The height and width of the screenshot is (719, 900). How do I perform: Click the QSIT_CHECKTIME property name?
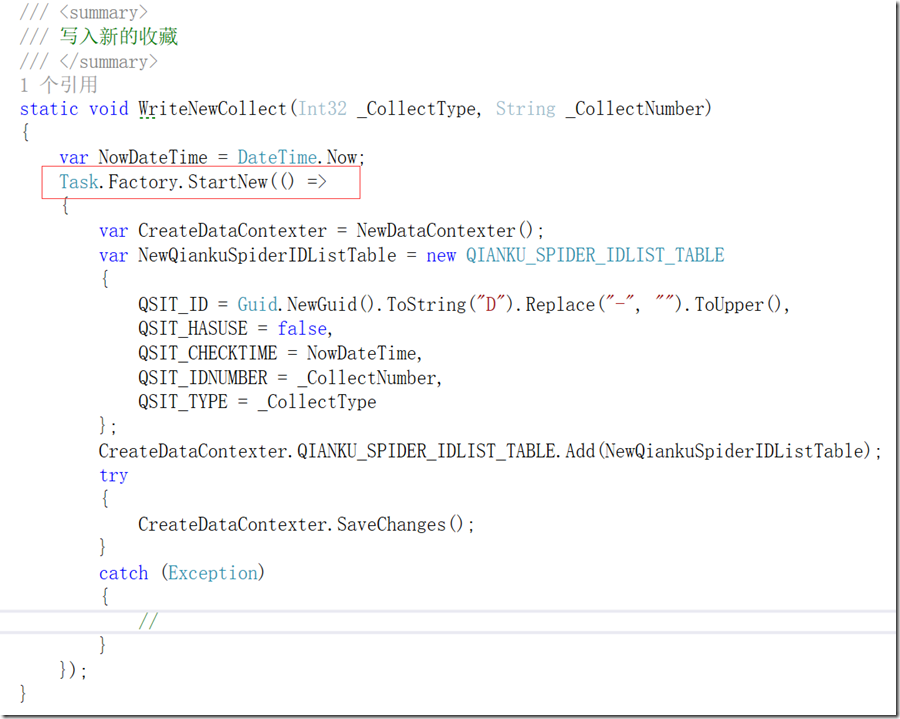(x=207, y=353)
